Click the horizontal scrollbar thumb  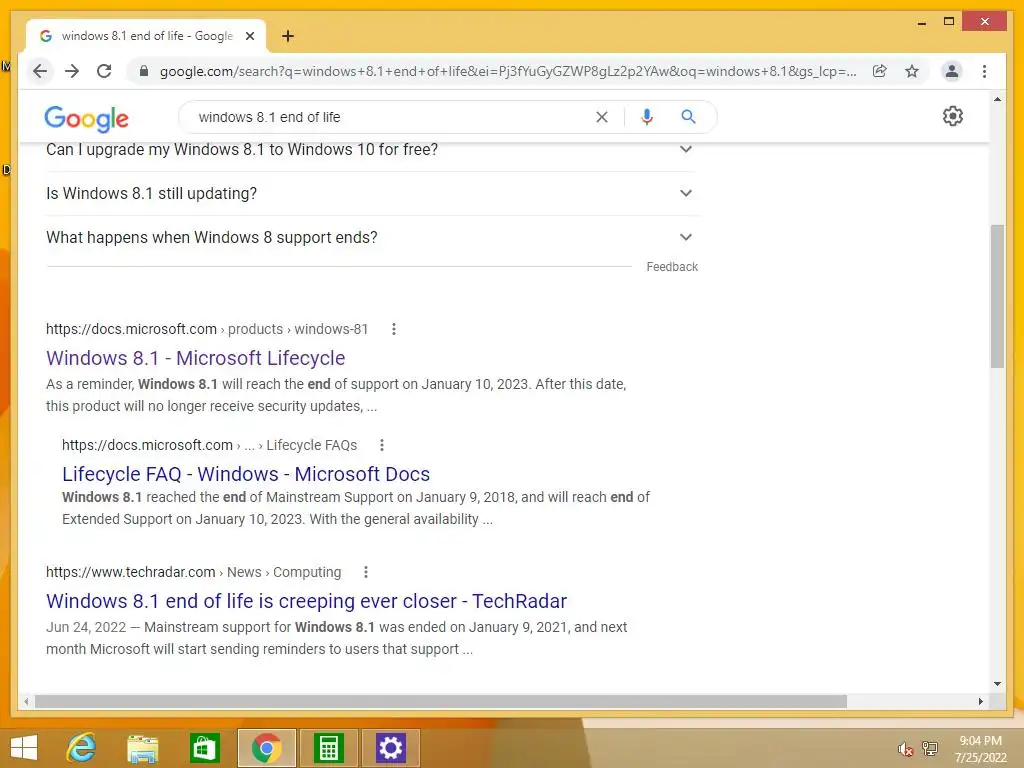[441, 701]
